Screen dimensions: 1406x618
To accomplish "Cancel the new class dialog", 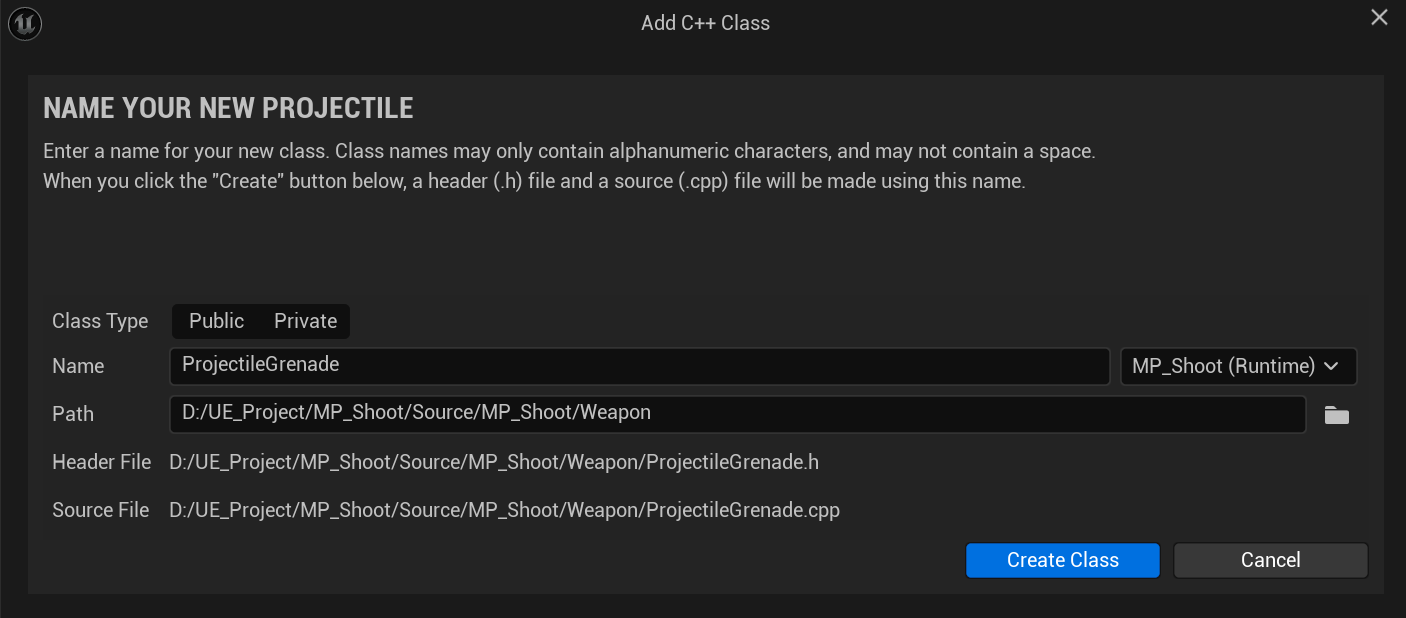I will coord(1270,560).
